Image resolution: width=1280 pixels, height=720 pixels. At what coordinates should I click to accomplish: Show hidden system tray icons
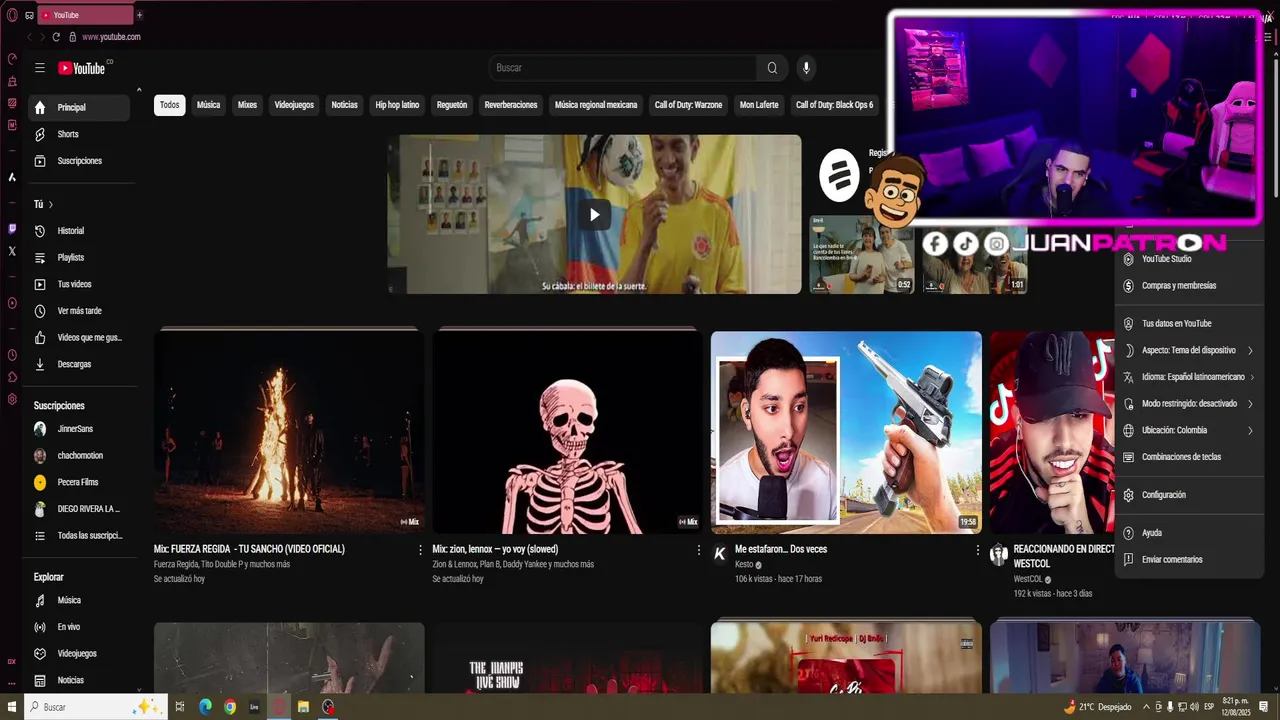(x=1146, y=707)
